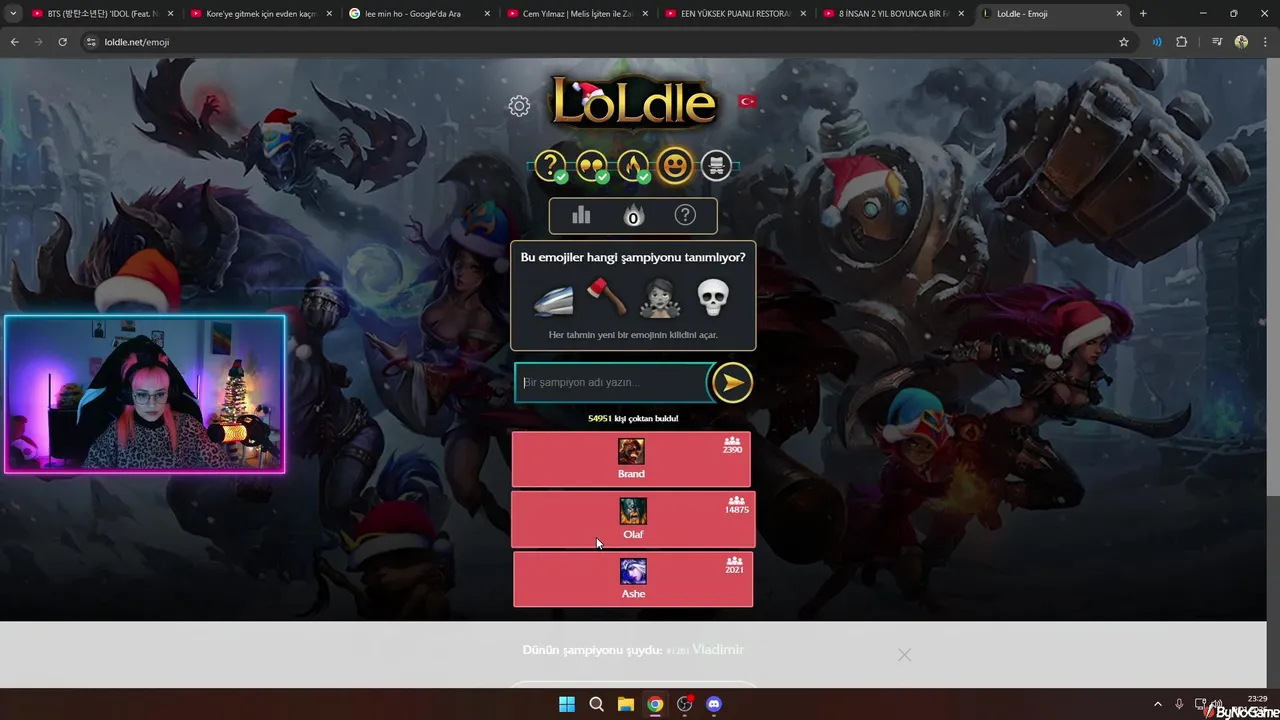This screenshot has width=1280, height=720.
Task: Focus the champion name input field
Action: click(611, 382)
